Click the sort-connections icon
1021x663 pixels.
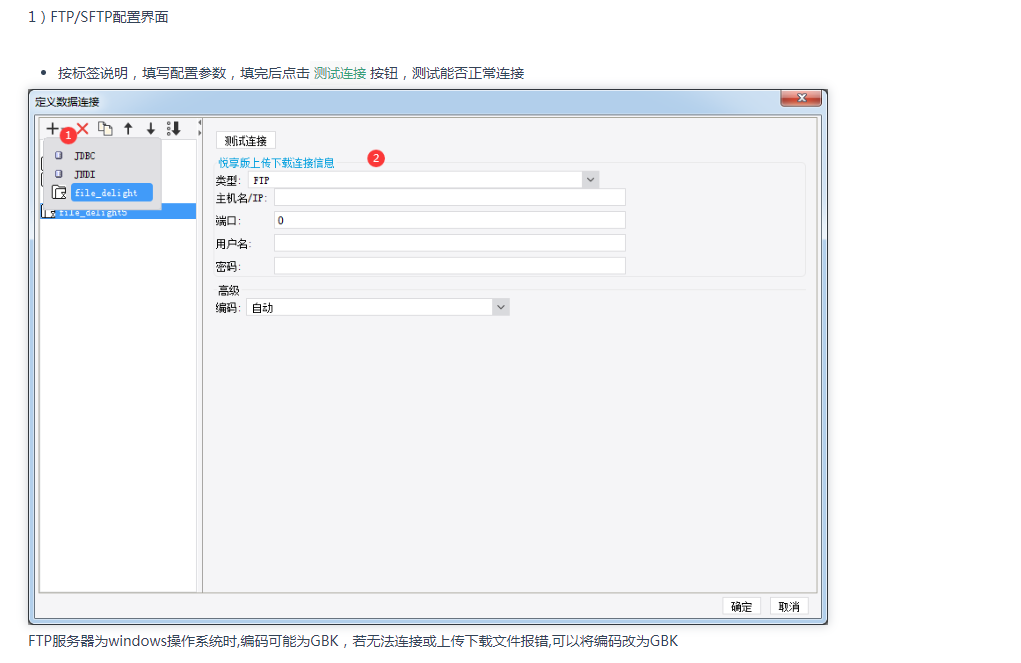click(x=173, y=128)
